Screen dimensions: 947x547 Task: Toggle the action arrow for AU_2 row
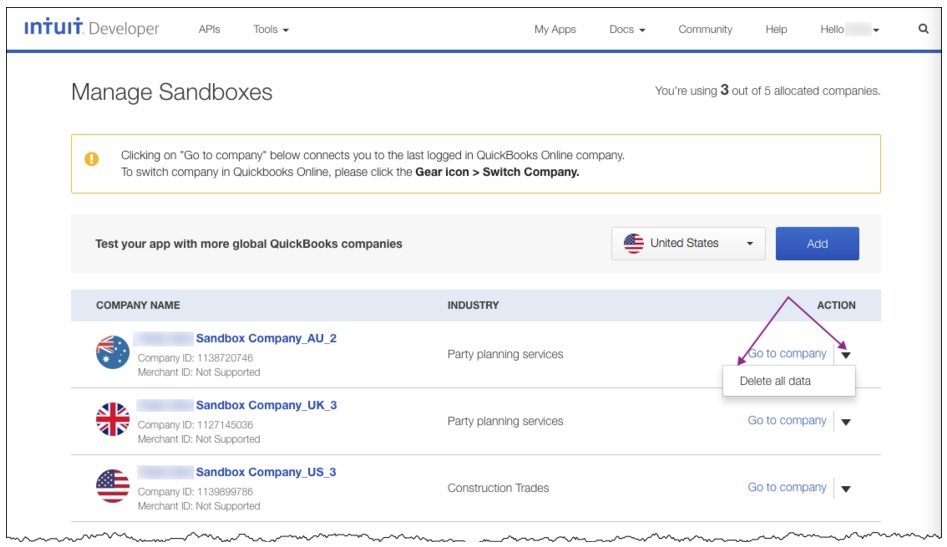tap(846, 355)
